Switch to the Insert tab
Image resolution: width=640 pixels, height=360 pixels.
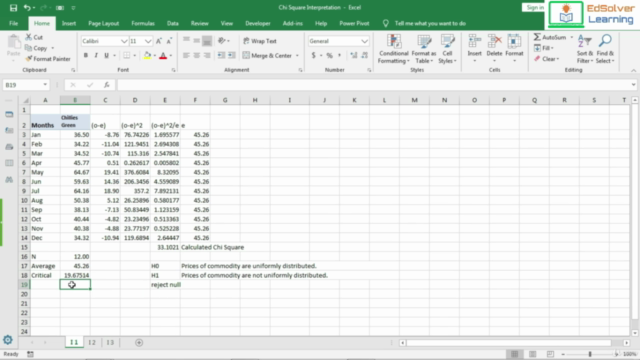click(x=69, y=24)
